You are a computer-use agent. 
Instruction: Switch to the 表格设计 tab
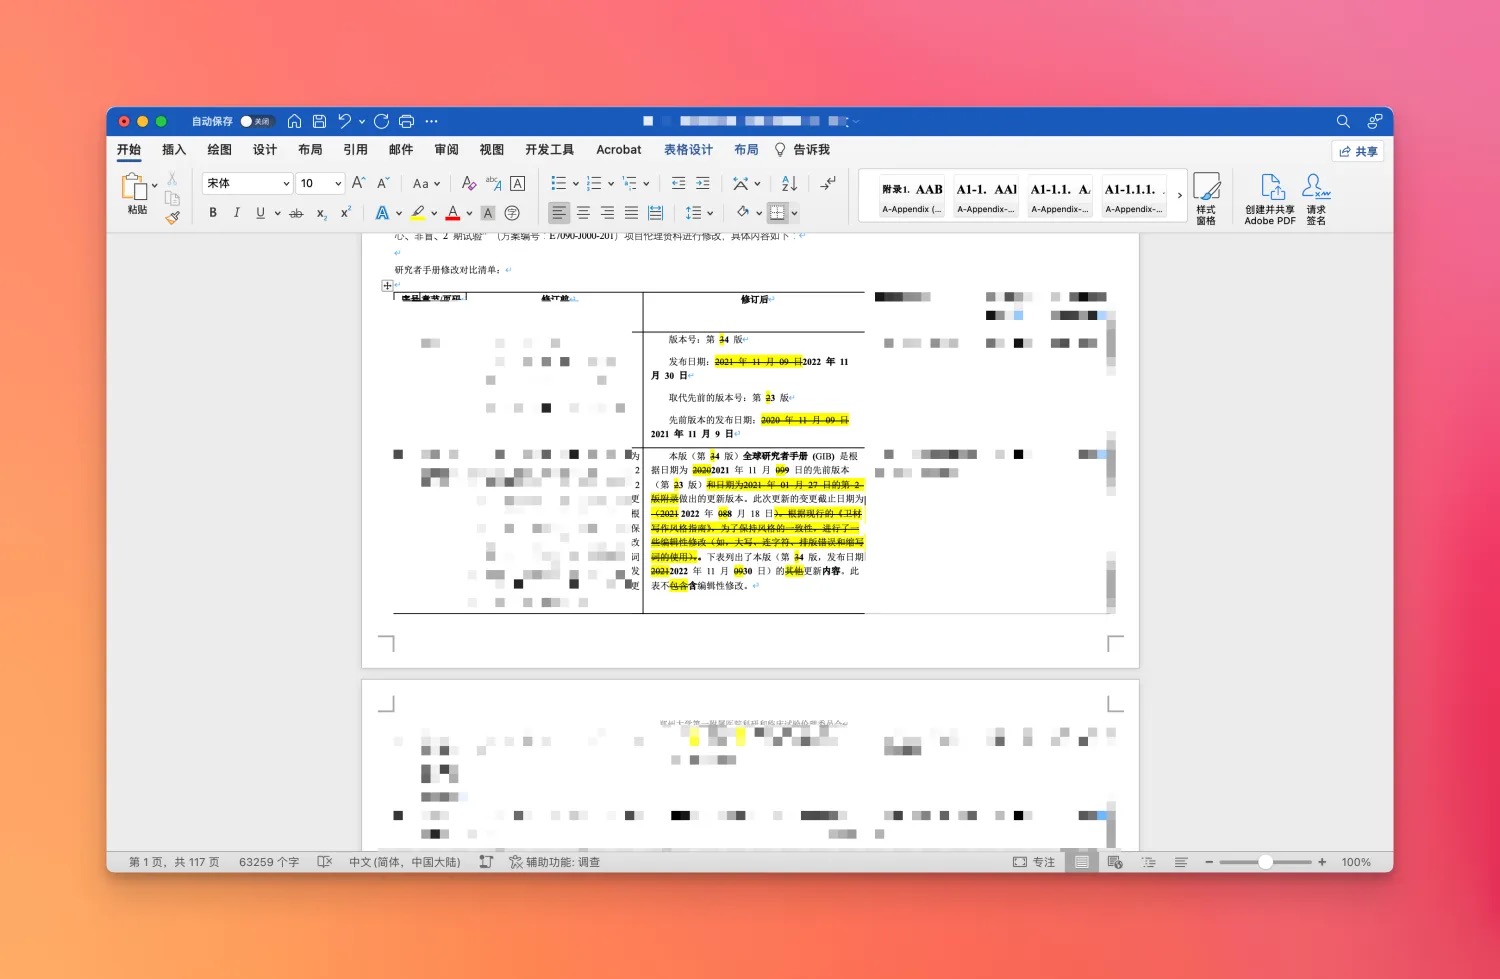click(x=688, y=150)
